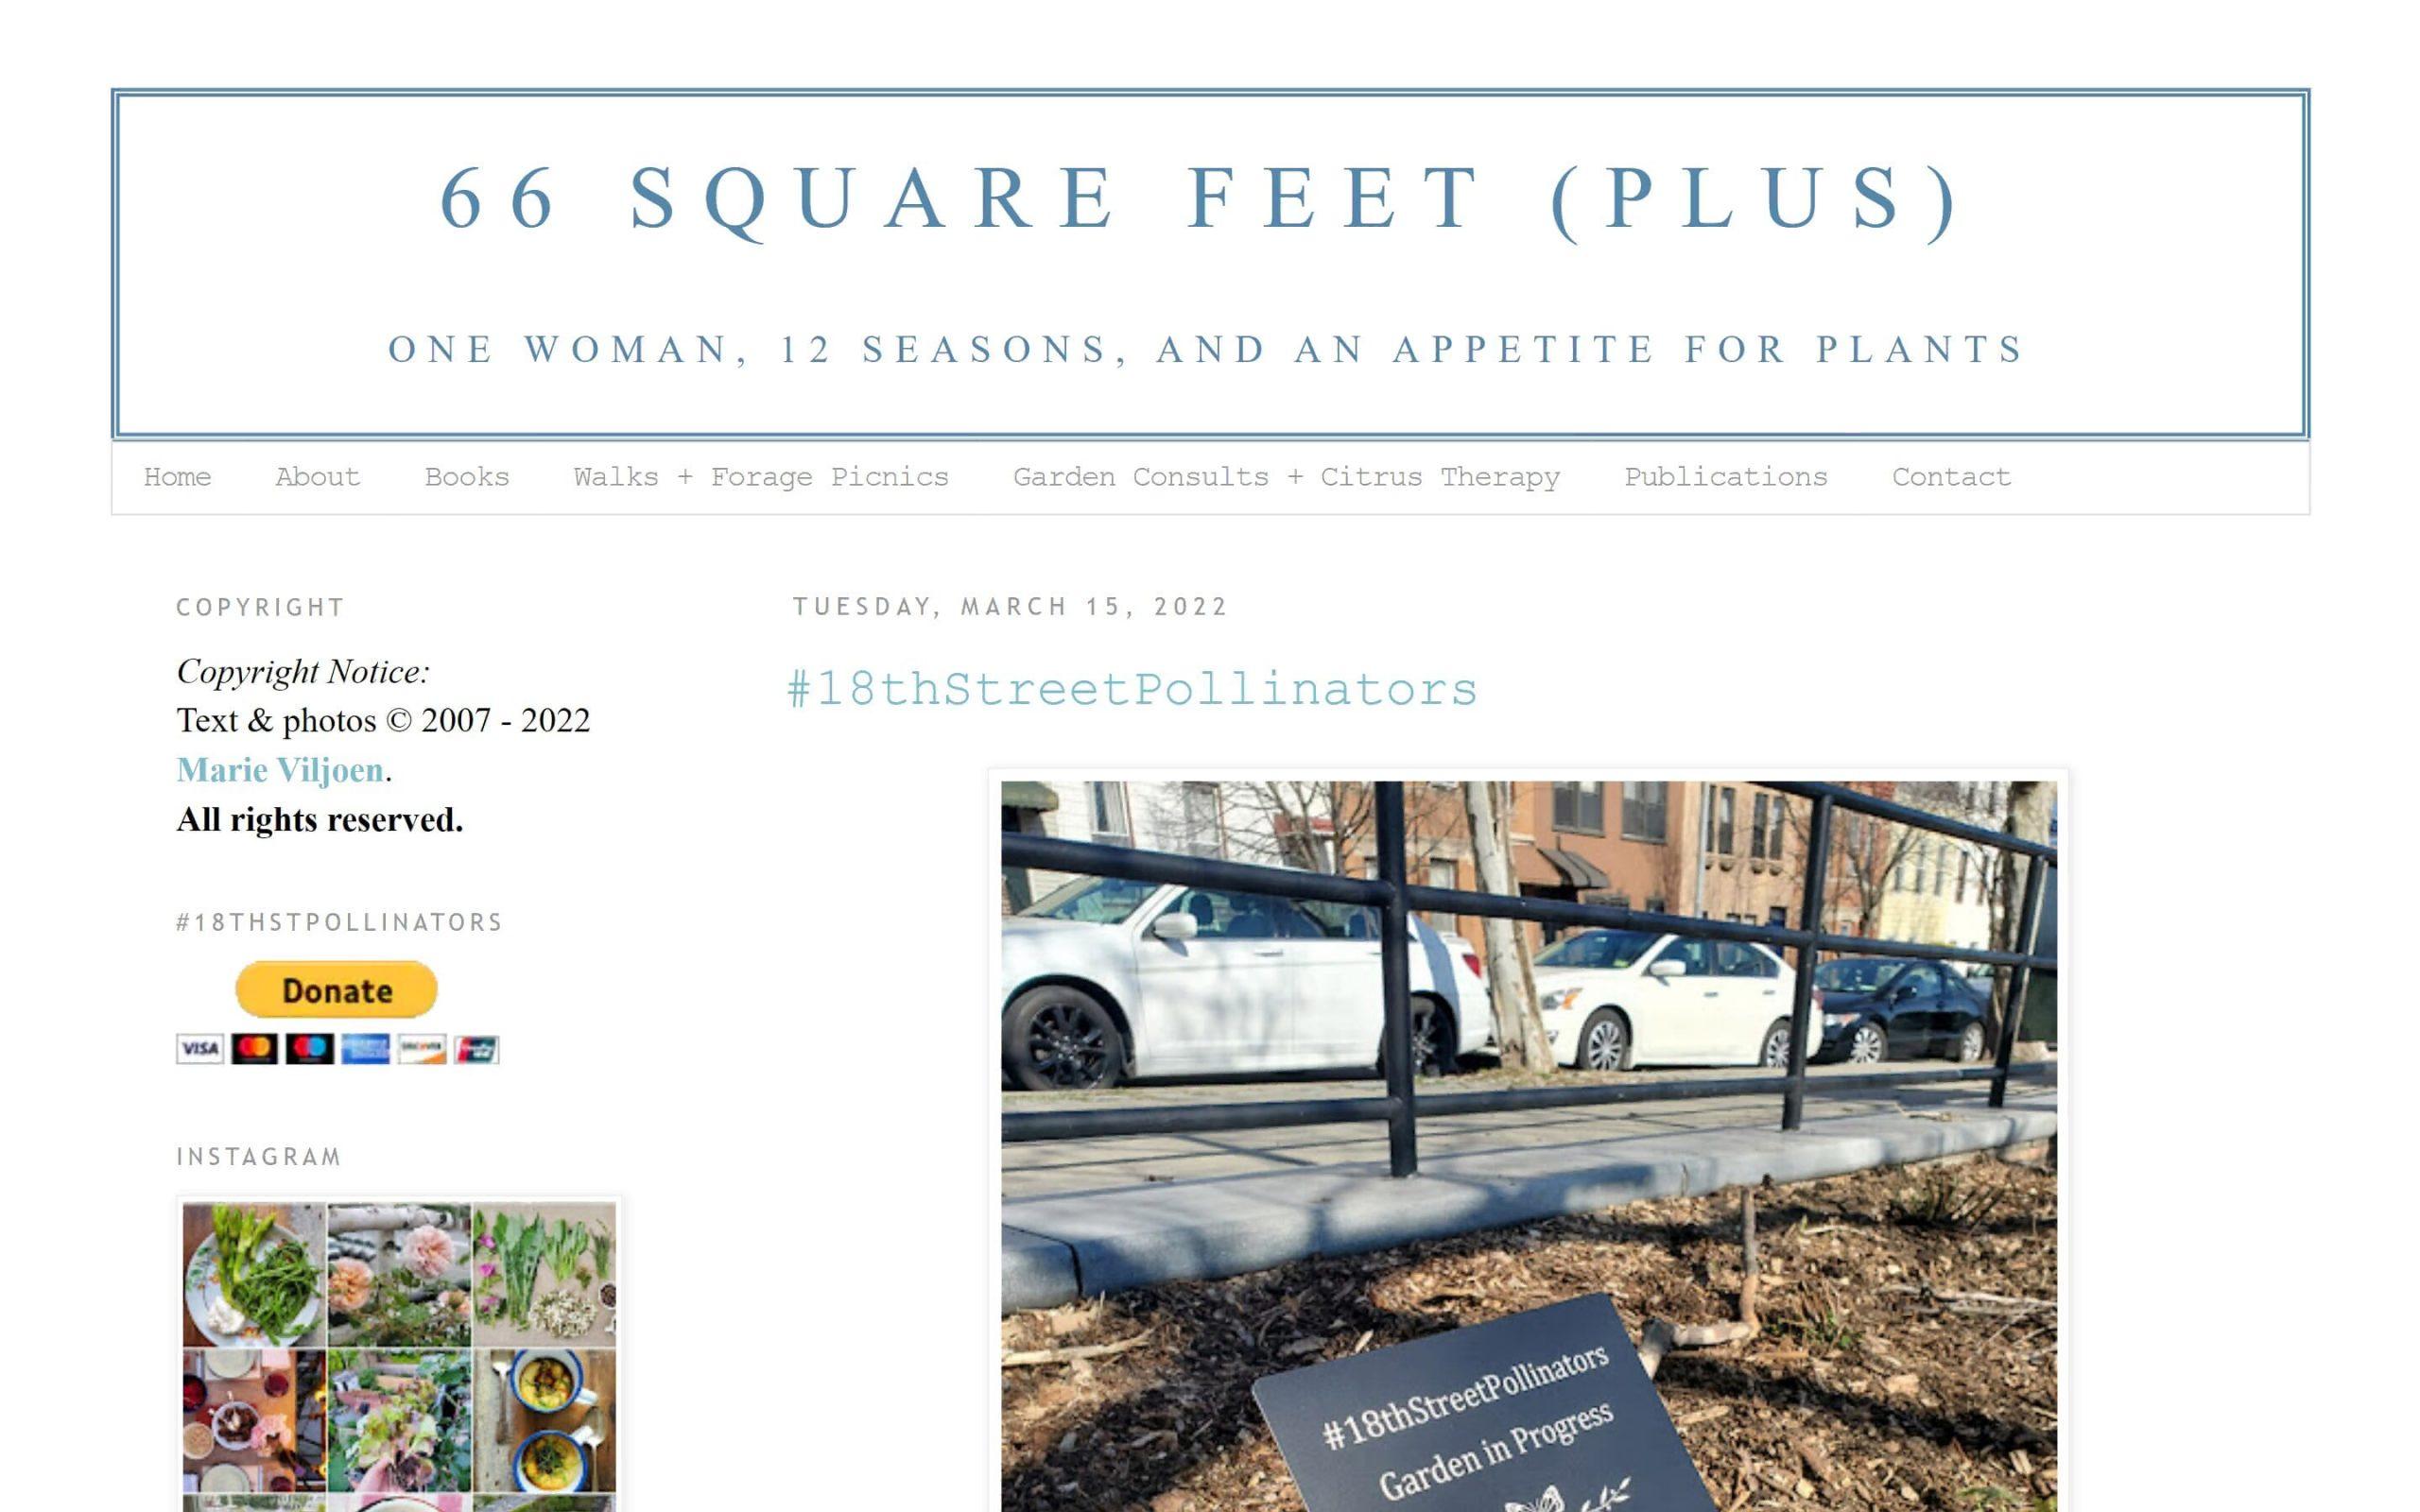Open the Books page
The image size is (2420, 1512).
(x=467, y=477)
